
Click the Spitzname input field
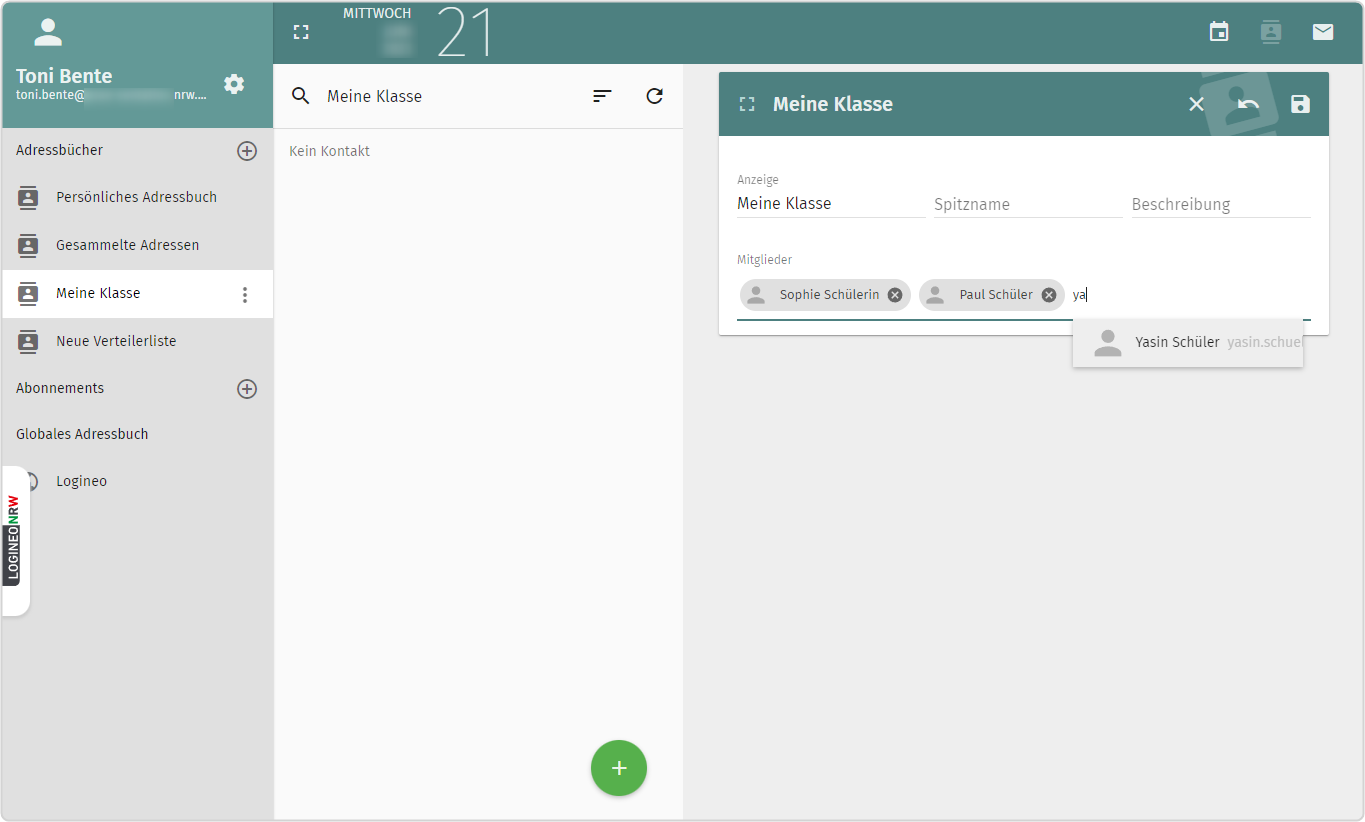(1028, 204)
